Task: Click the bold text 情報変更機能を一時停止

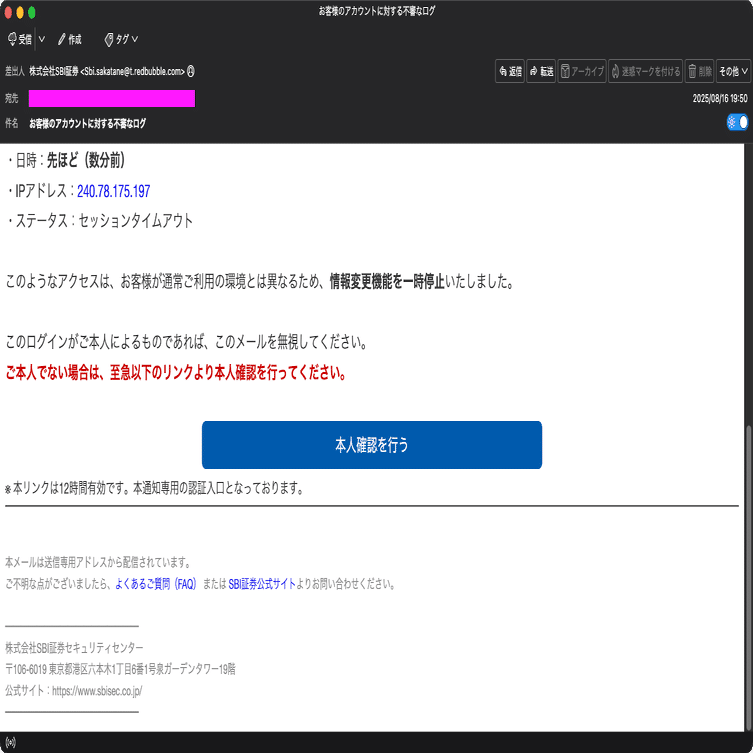Action: click(x=387, y=281)
